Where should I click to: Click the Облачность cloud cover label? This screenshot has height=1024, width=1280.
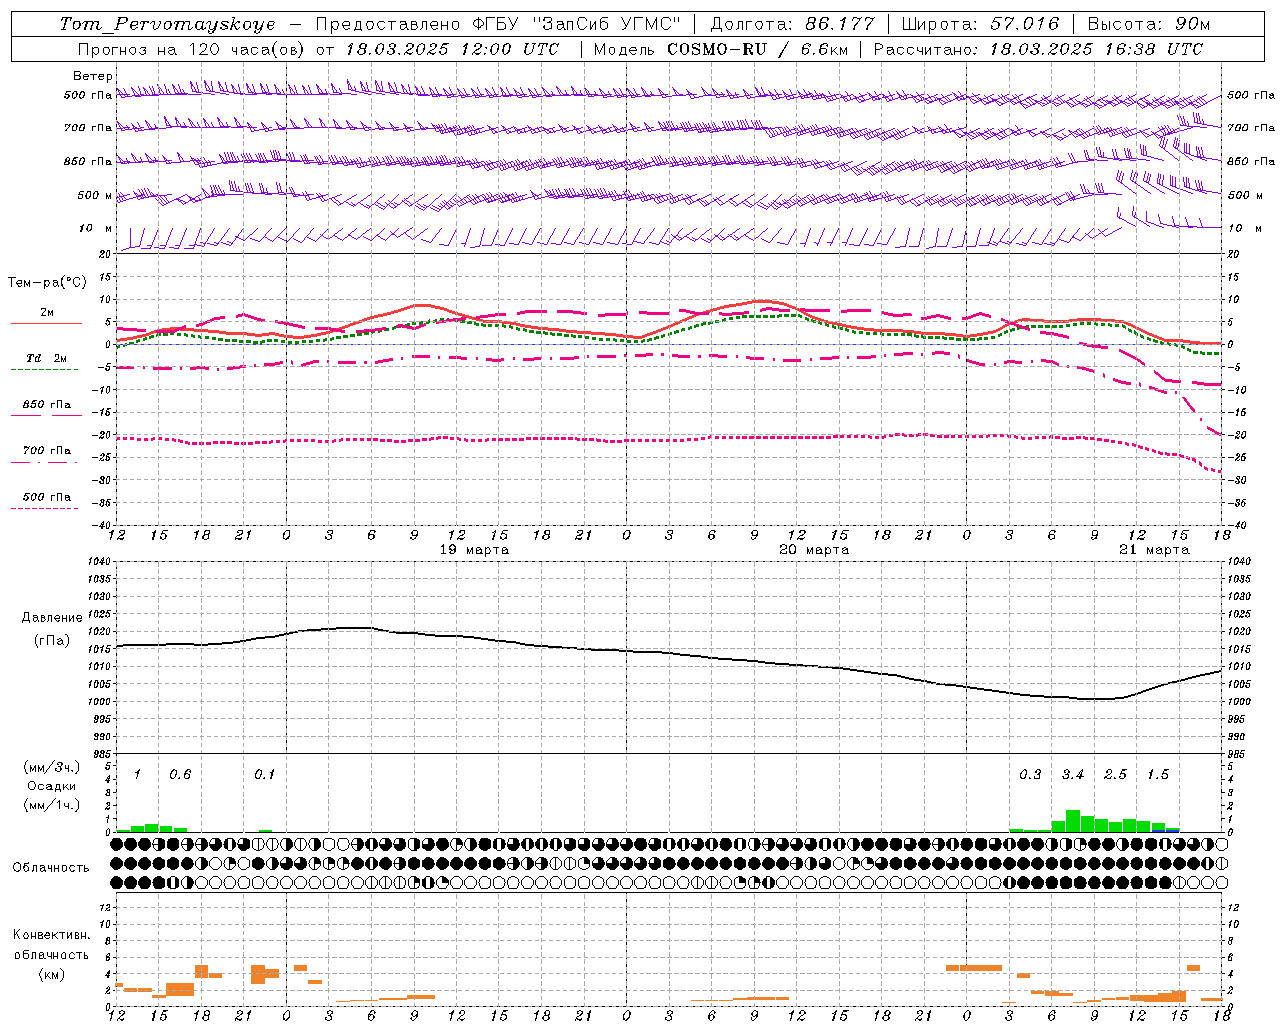click(x=51, y=868)
